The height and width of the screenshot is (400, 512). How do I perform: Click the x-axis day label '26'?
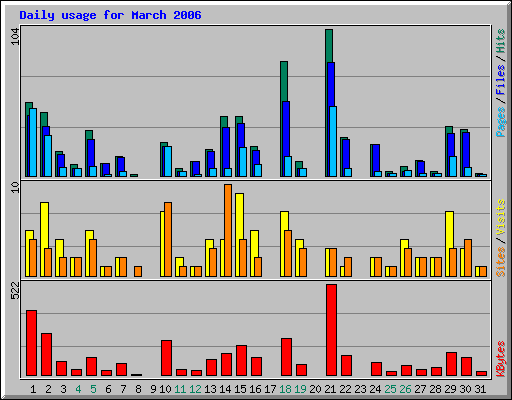coord(405,389)
